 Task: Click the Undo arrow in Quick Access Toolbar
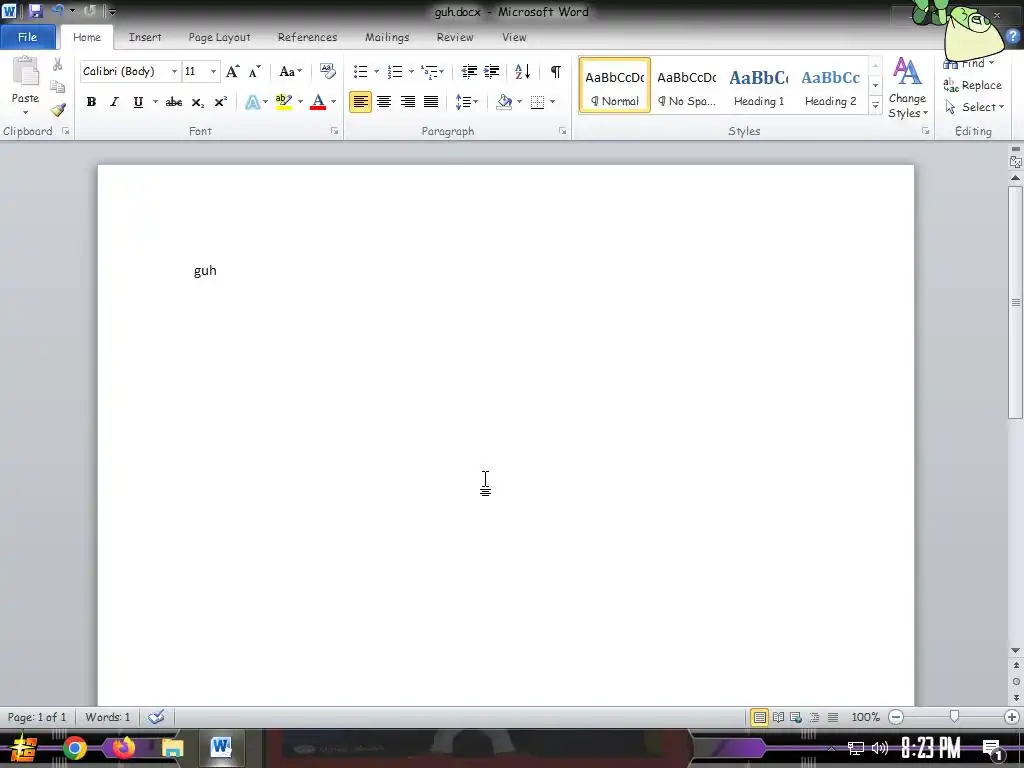tap(57, 10)
